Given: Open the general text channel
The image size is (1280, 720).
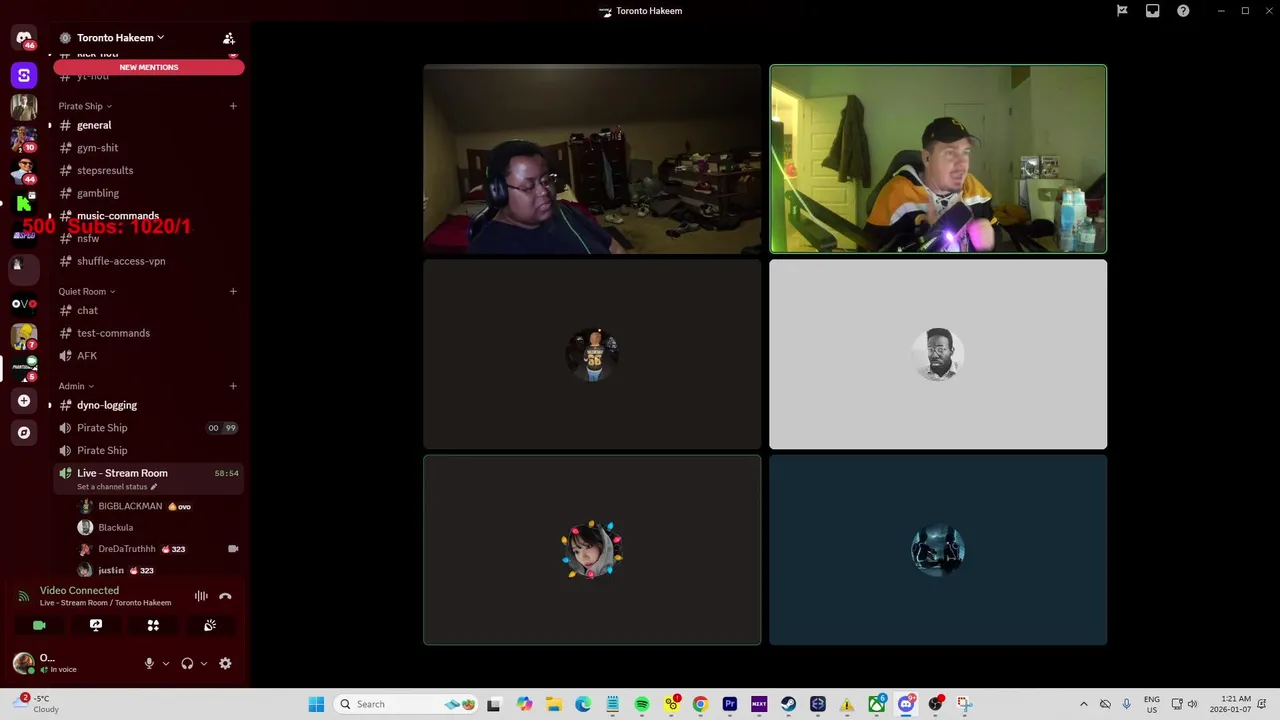Looking at the screenshot, I should click(x=149, y=125).
